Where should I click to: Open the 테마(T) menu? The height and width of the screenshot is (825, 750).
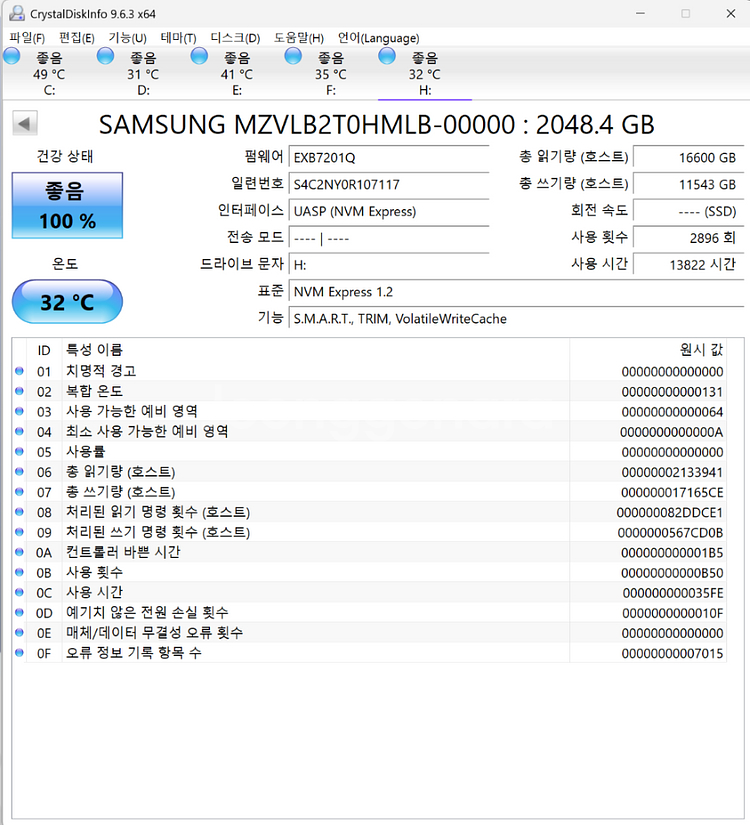tap(178, 38)
